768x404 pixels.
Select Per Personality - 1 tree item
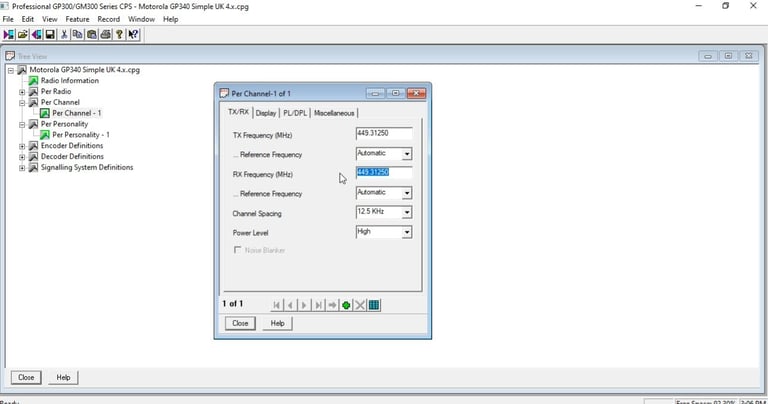point(81,135)
